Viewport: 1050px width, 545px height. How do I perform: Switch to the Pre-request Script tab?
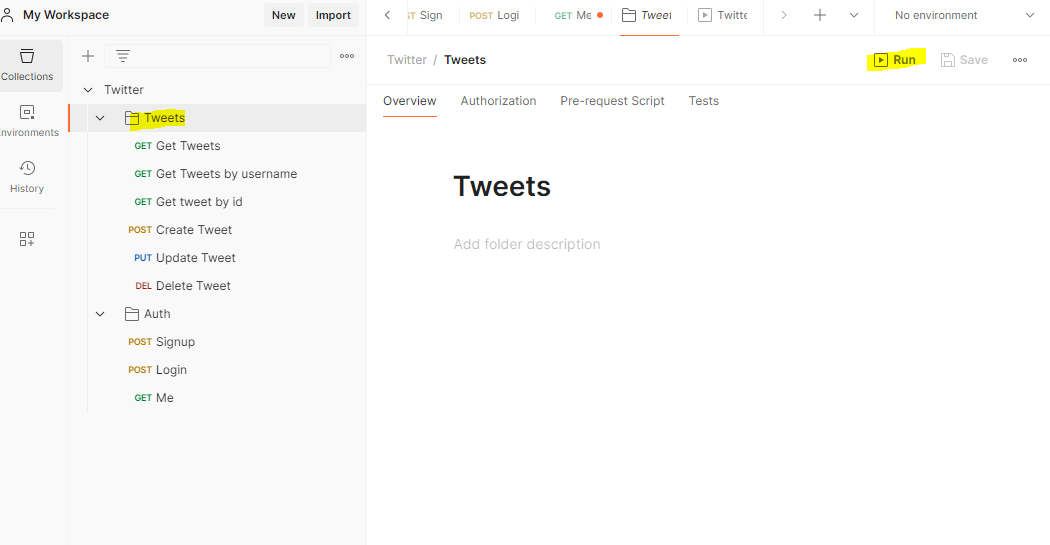point(612,101)
